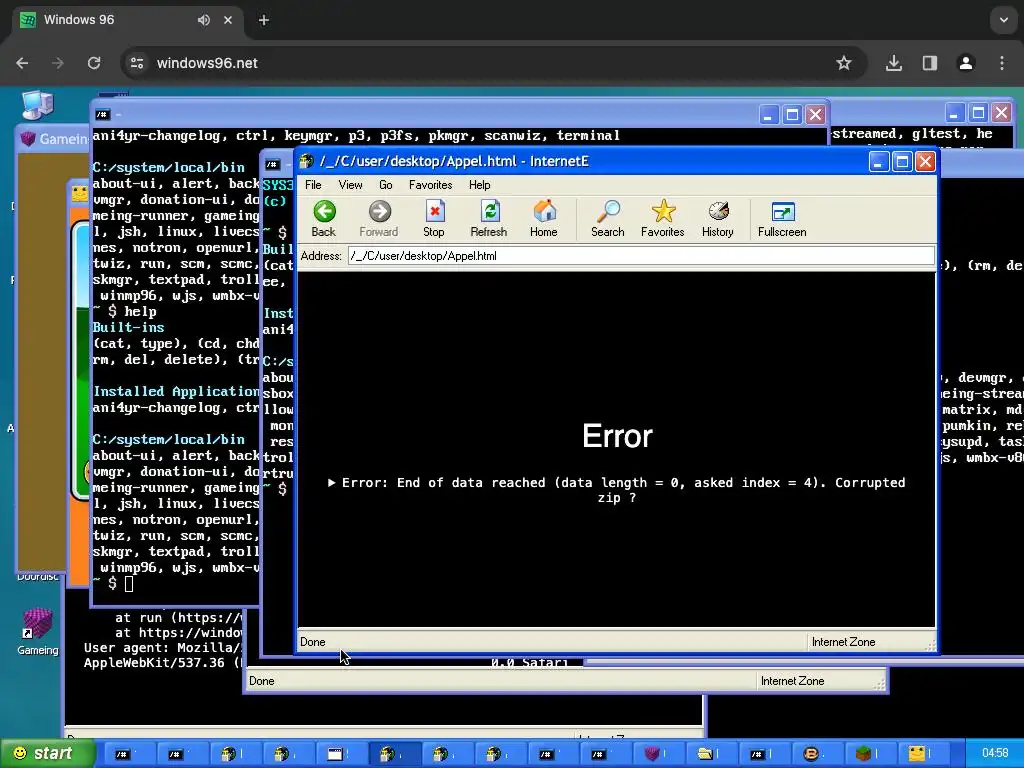This screenshot has height=768, width=1024.
Task: Open the View menu in InternetE
Action: [x=351, y=185]
